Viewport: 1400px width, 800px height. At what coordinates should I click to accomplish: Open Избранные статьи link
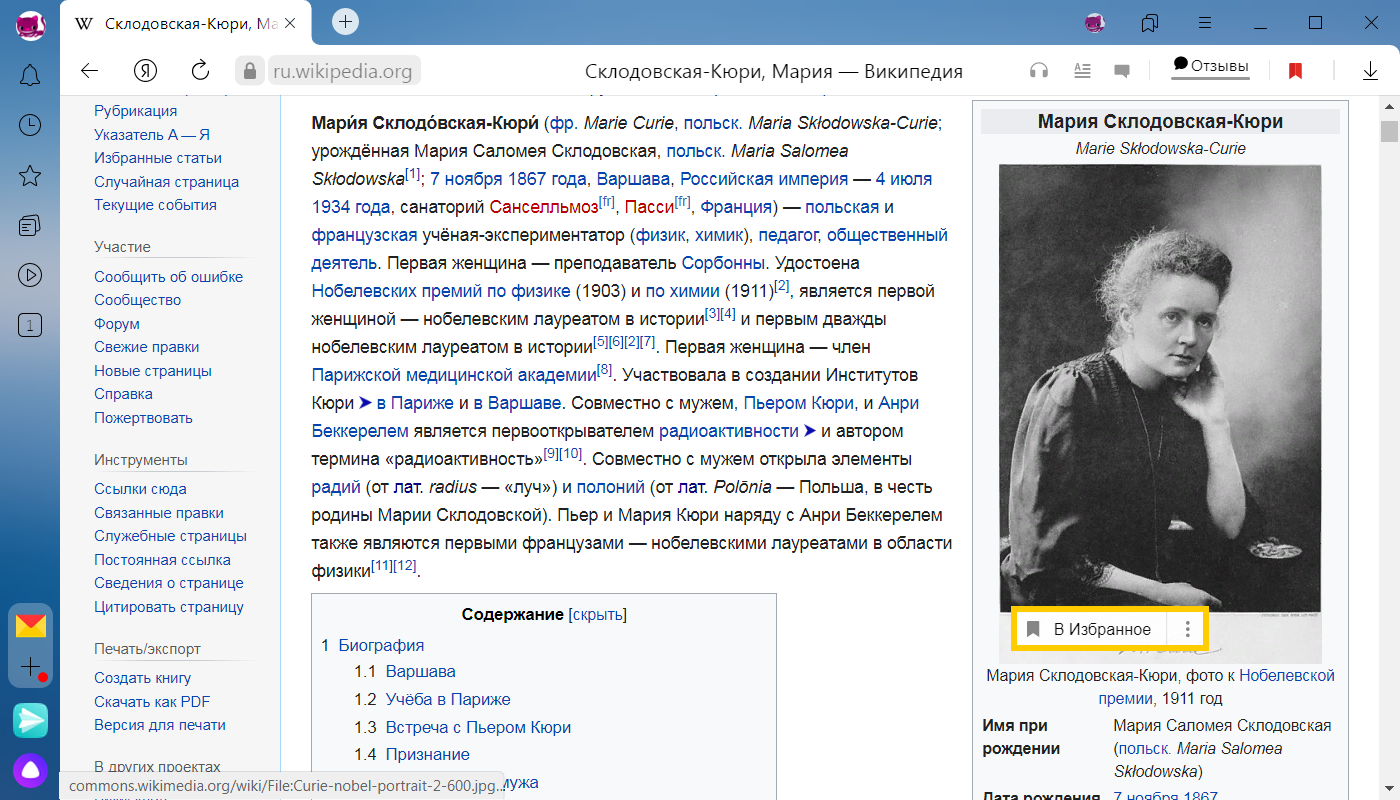coord(158,158)
